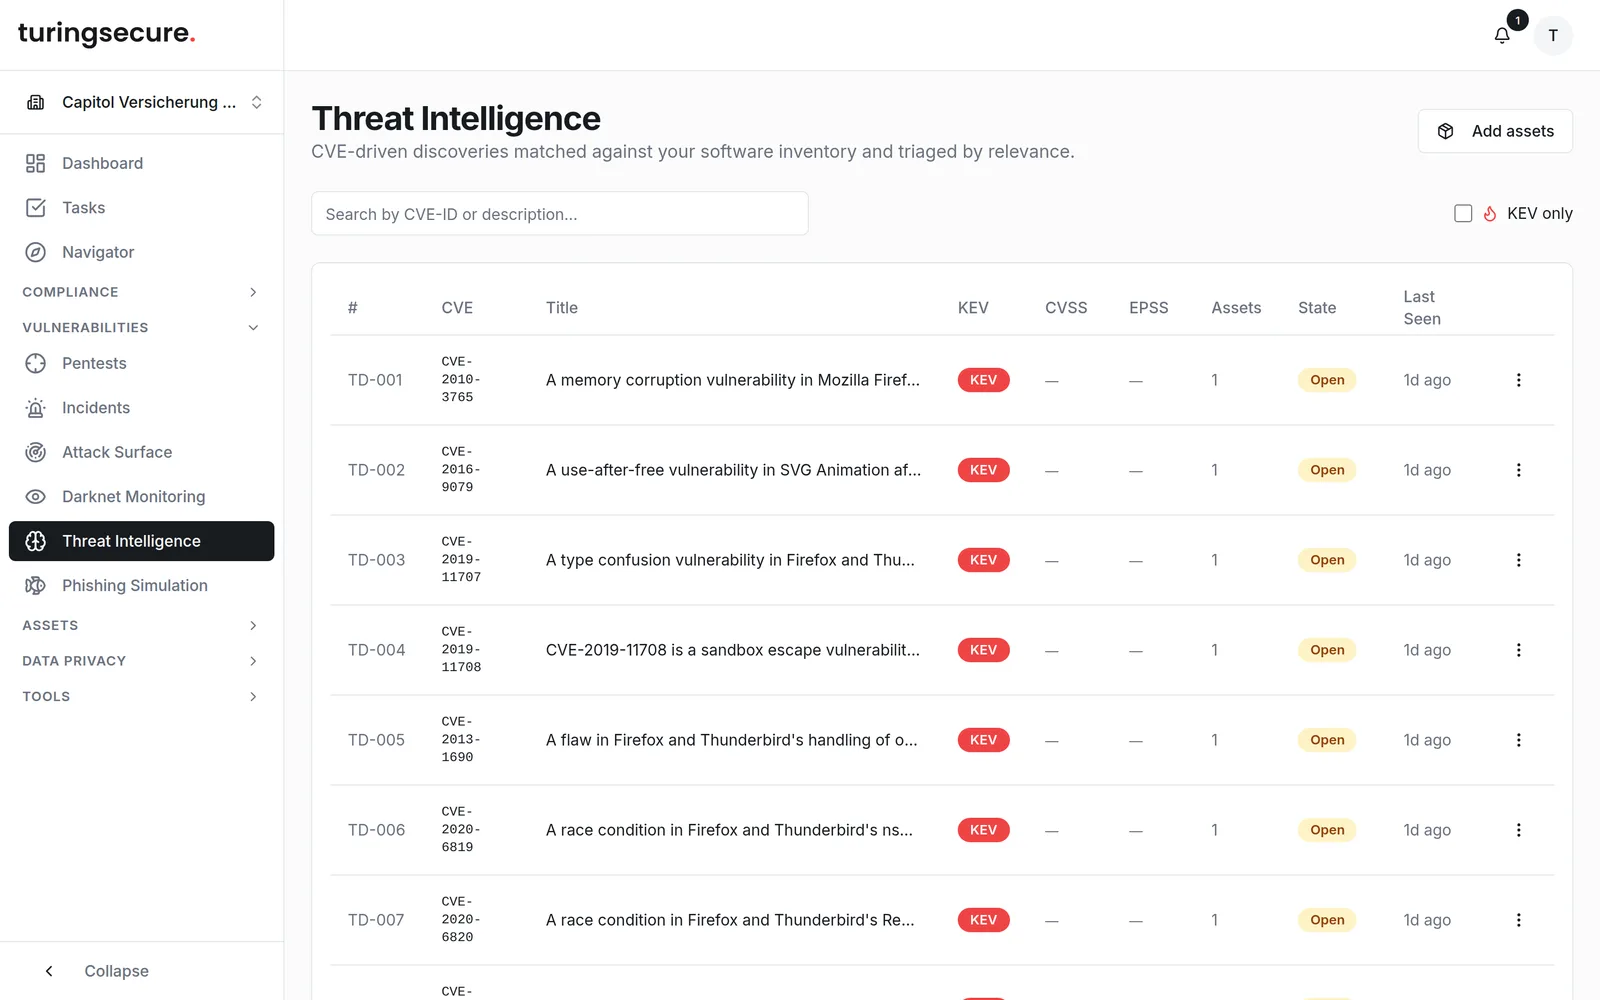
Task: Focus the Search by CVE-ID field
Action: click(560, 214)
